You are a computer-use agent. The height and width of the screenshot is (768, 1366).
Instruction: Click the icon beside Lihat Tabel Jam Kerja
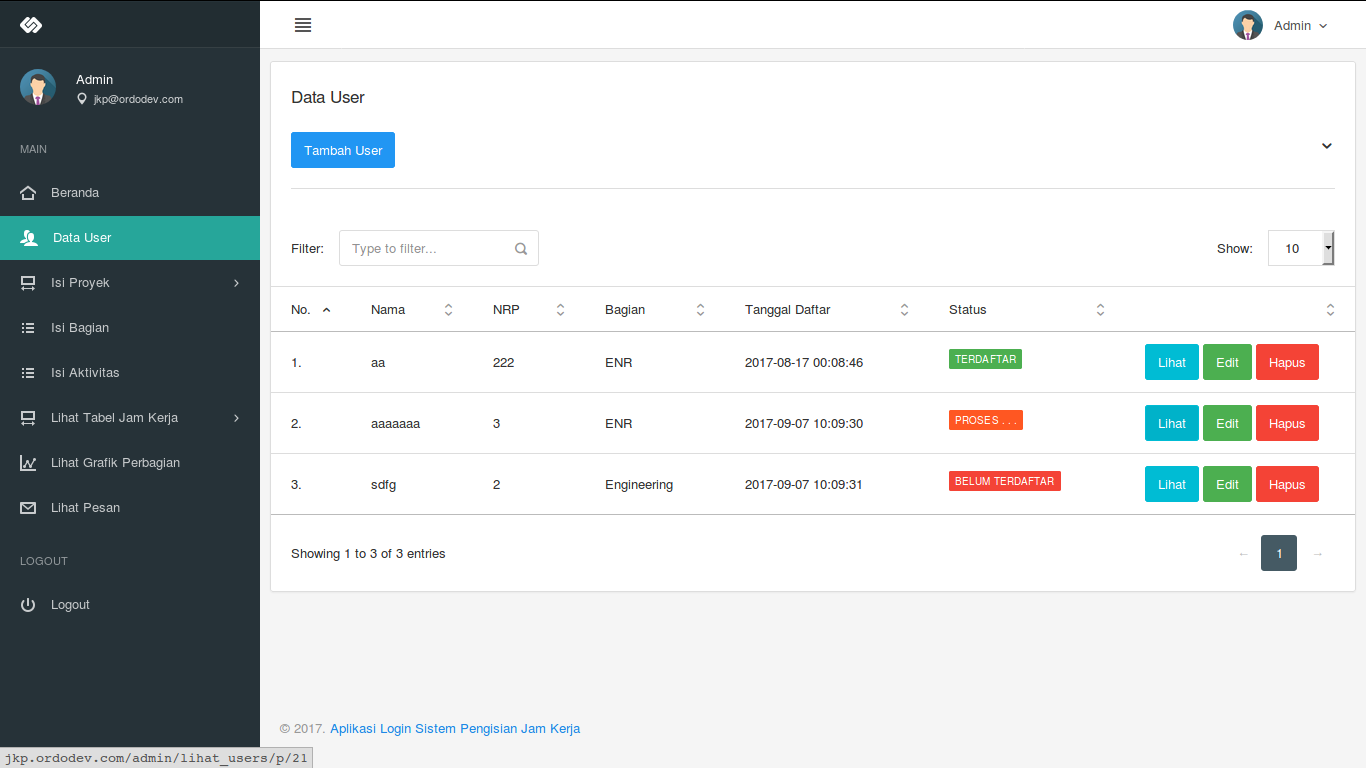28,418
